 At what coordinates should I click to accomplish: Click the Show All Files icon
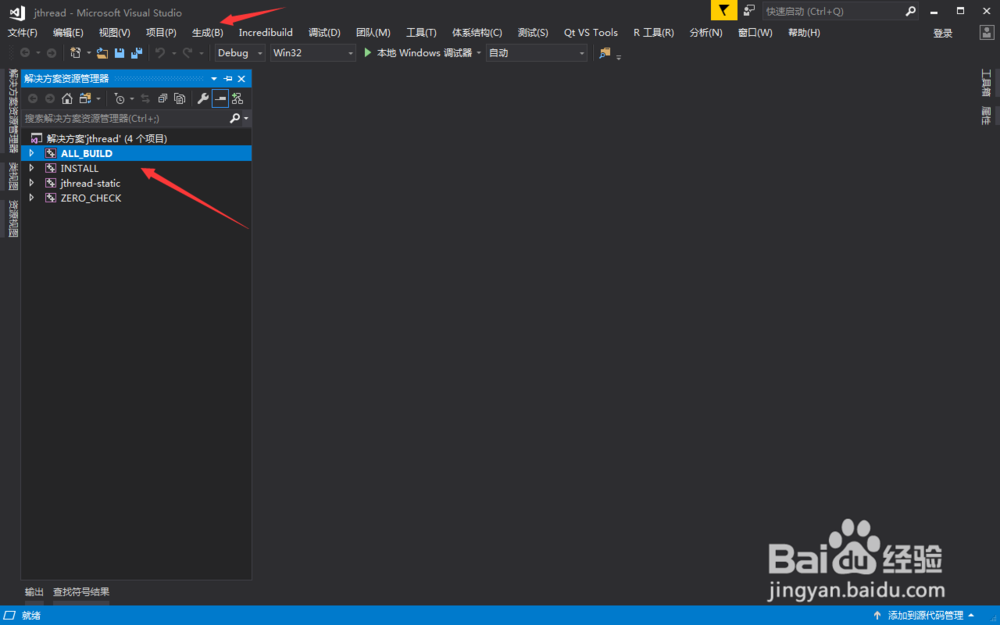[179, 98]
